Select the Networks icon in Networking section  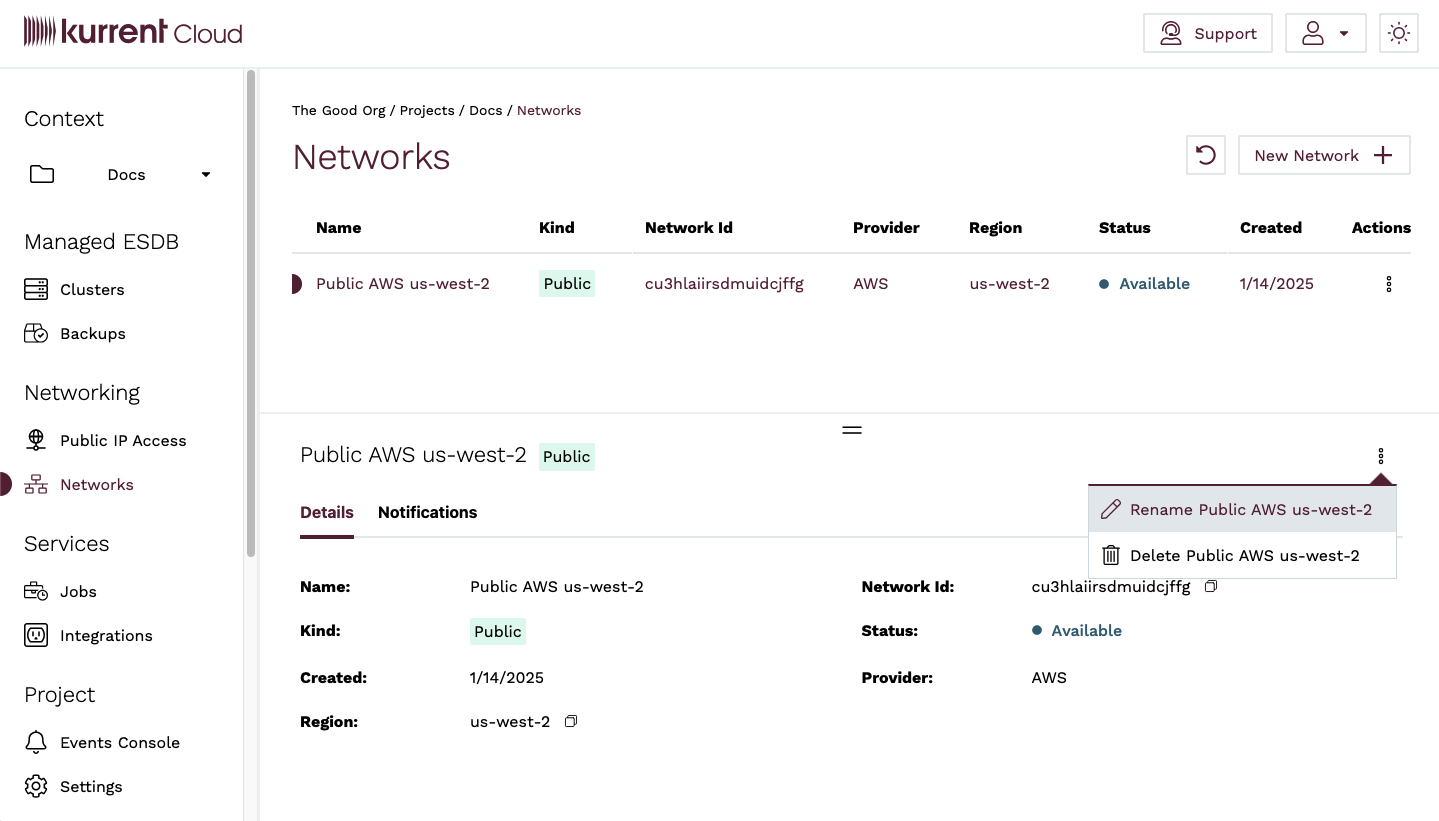[35, 484]
